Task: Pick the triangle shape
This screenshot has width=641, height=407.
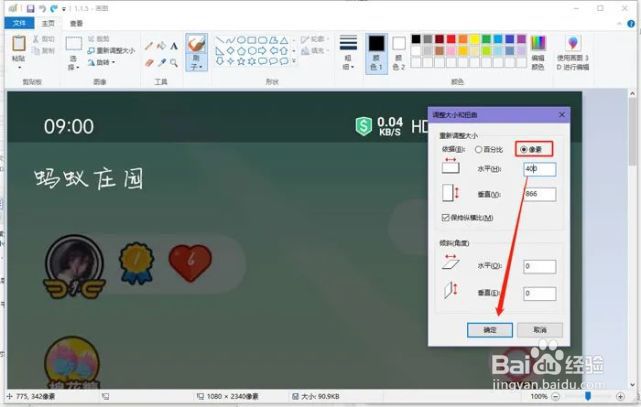Action: [284, 40]
